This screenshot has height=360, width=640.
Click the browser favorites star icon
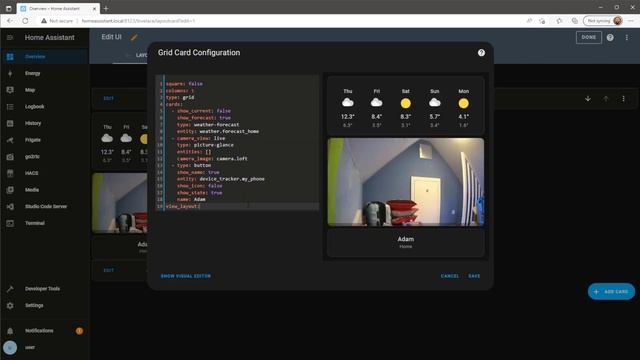click(x=542, y=21)
